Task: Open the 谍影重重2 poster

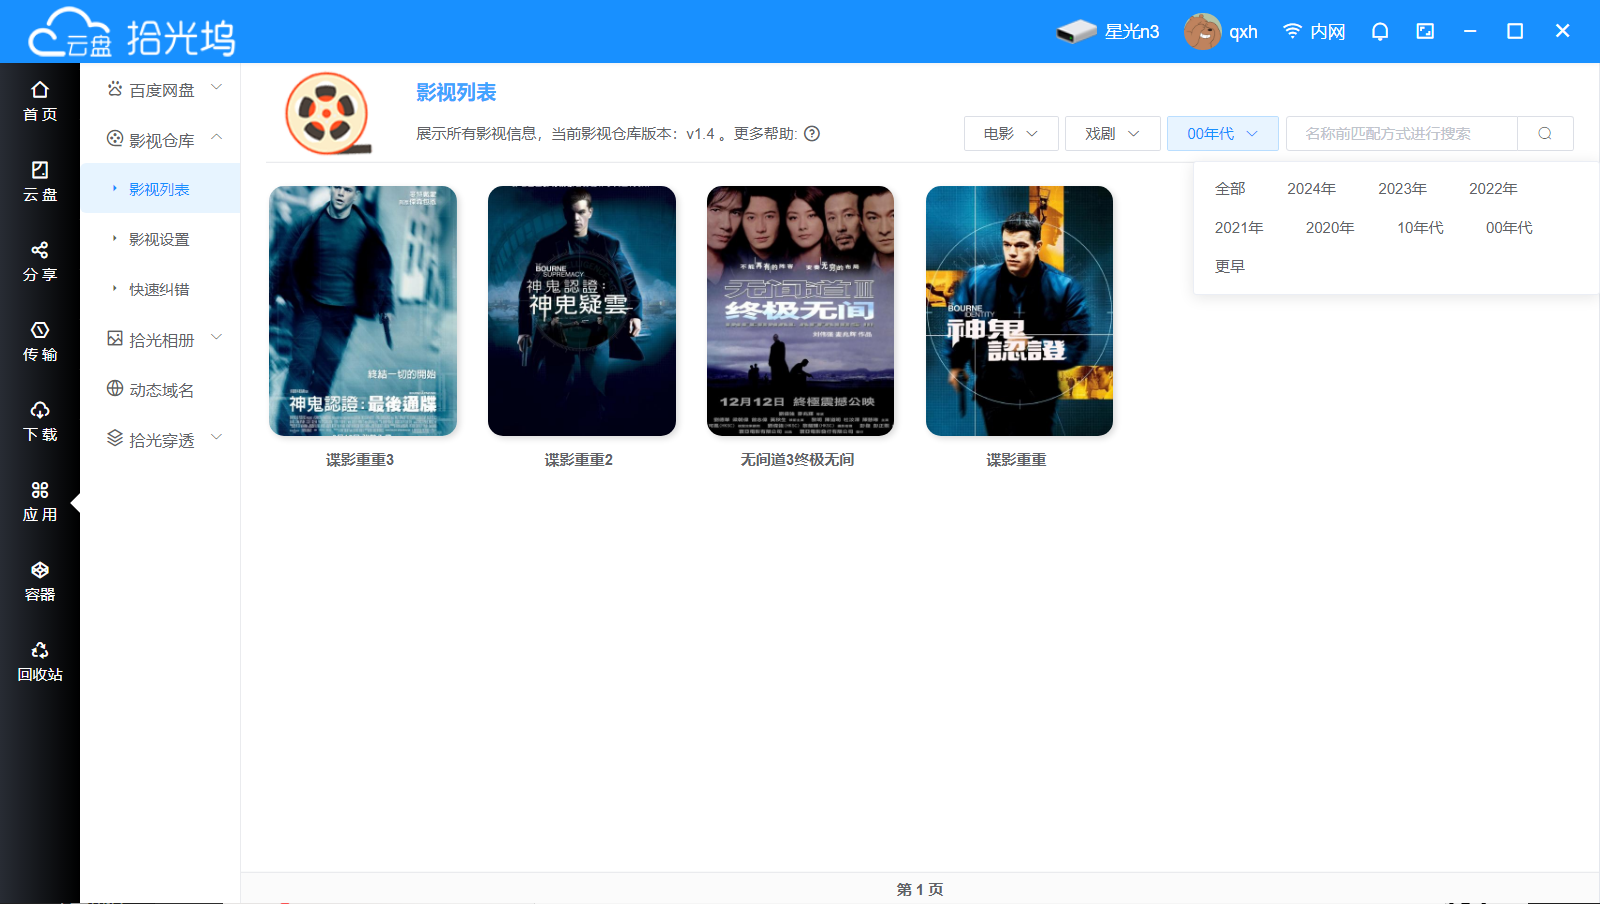Action: pyautogui.click(x=582, y=311)
